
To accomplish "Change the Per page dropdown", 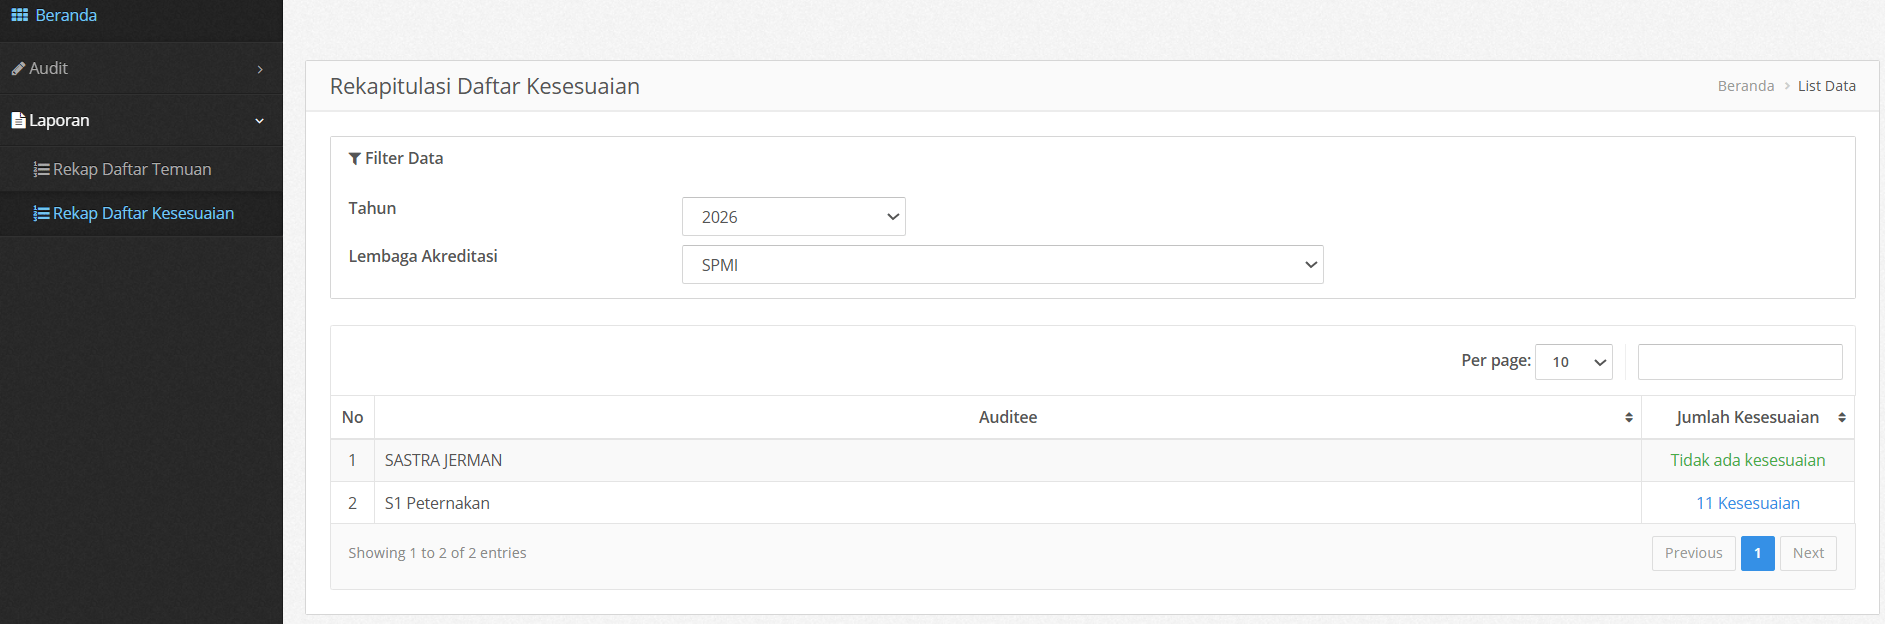I will pos(1574,362).
